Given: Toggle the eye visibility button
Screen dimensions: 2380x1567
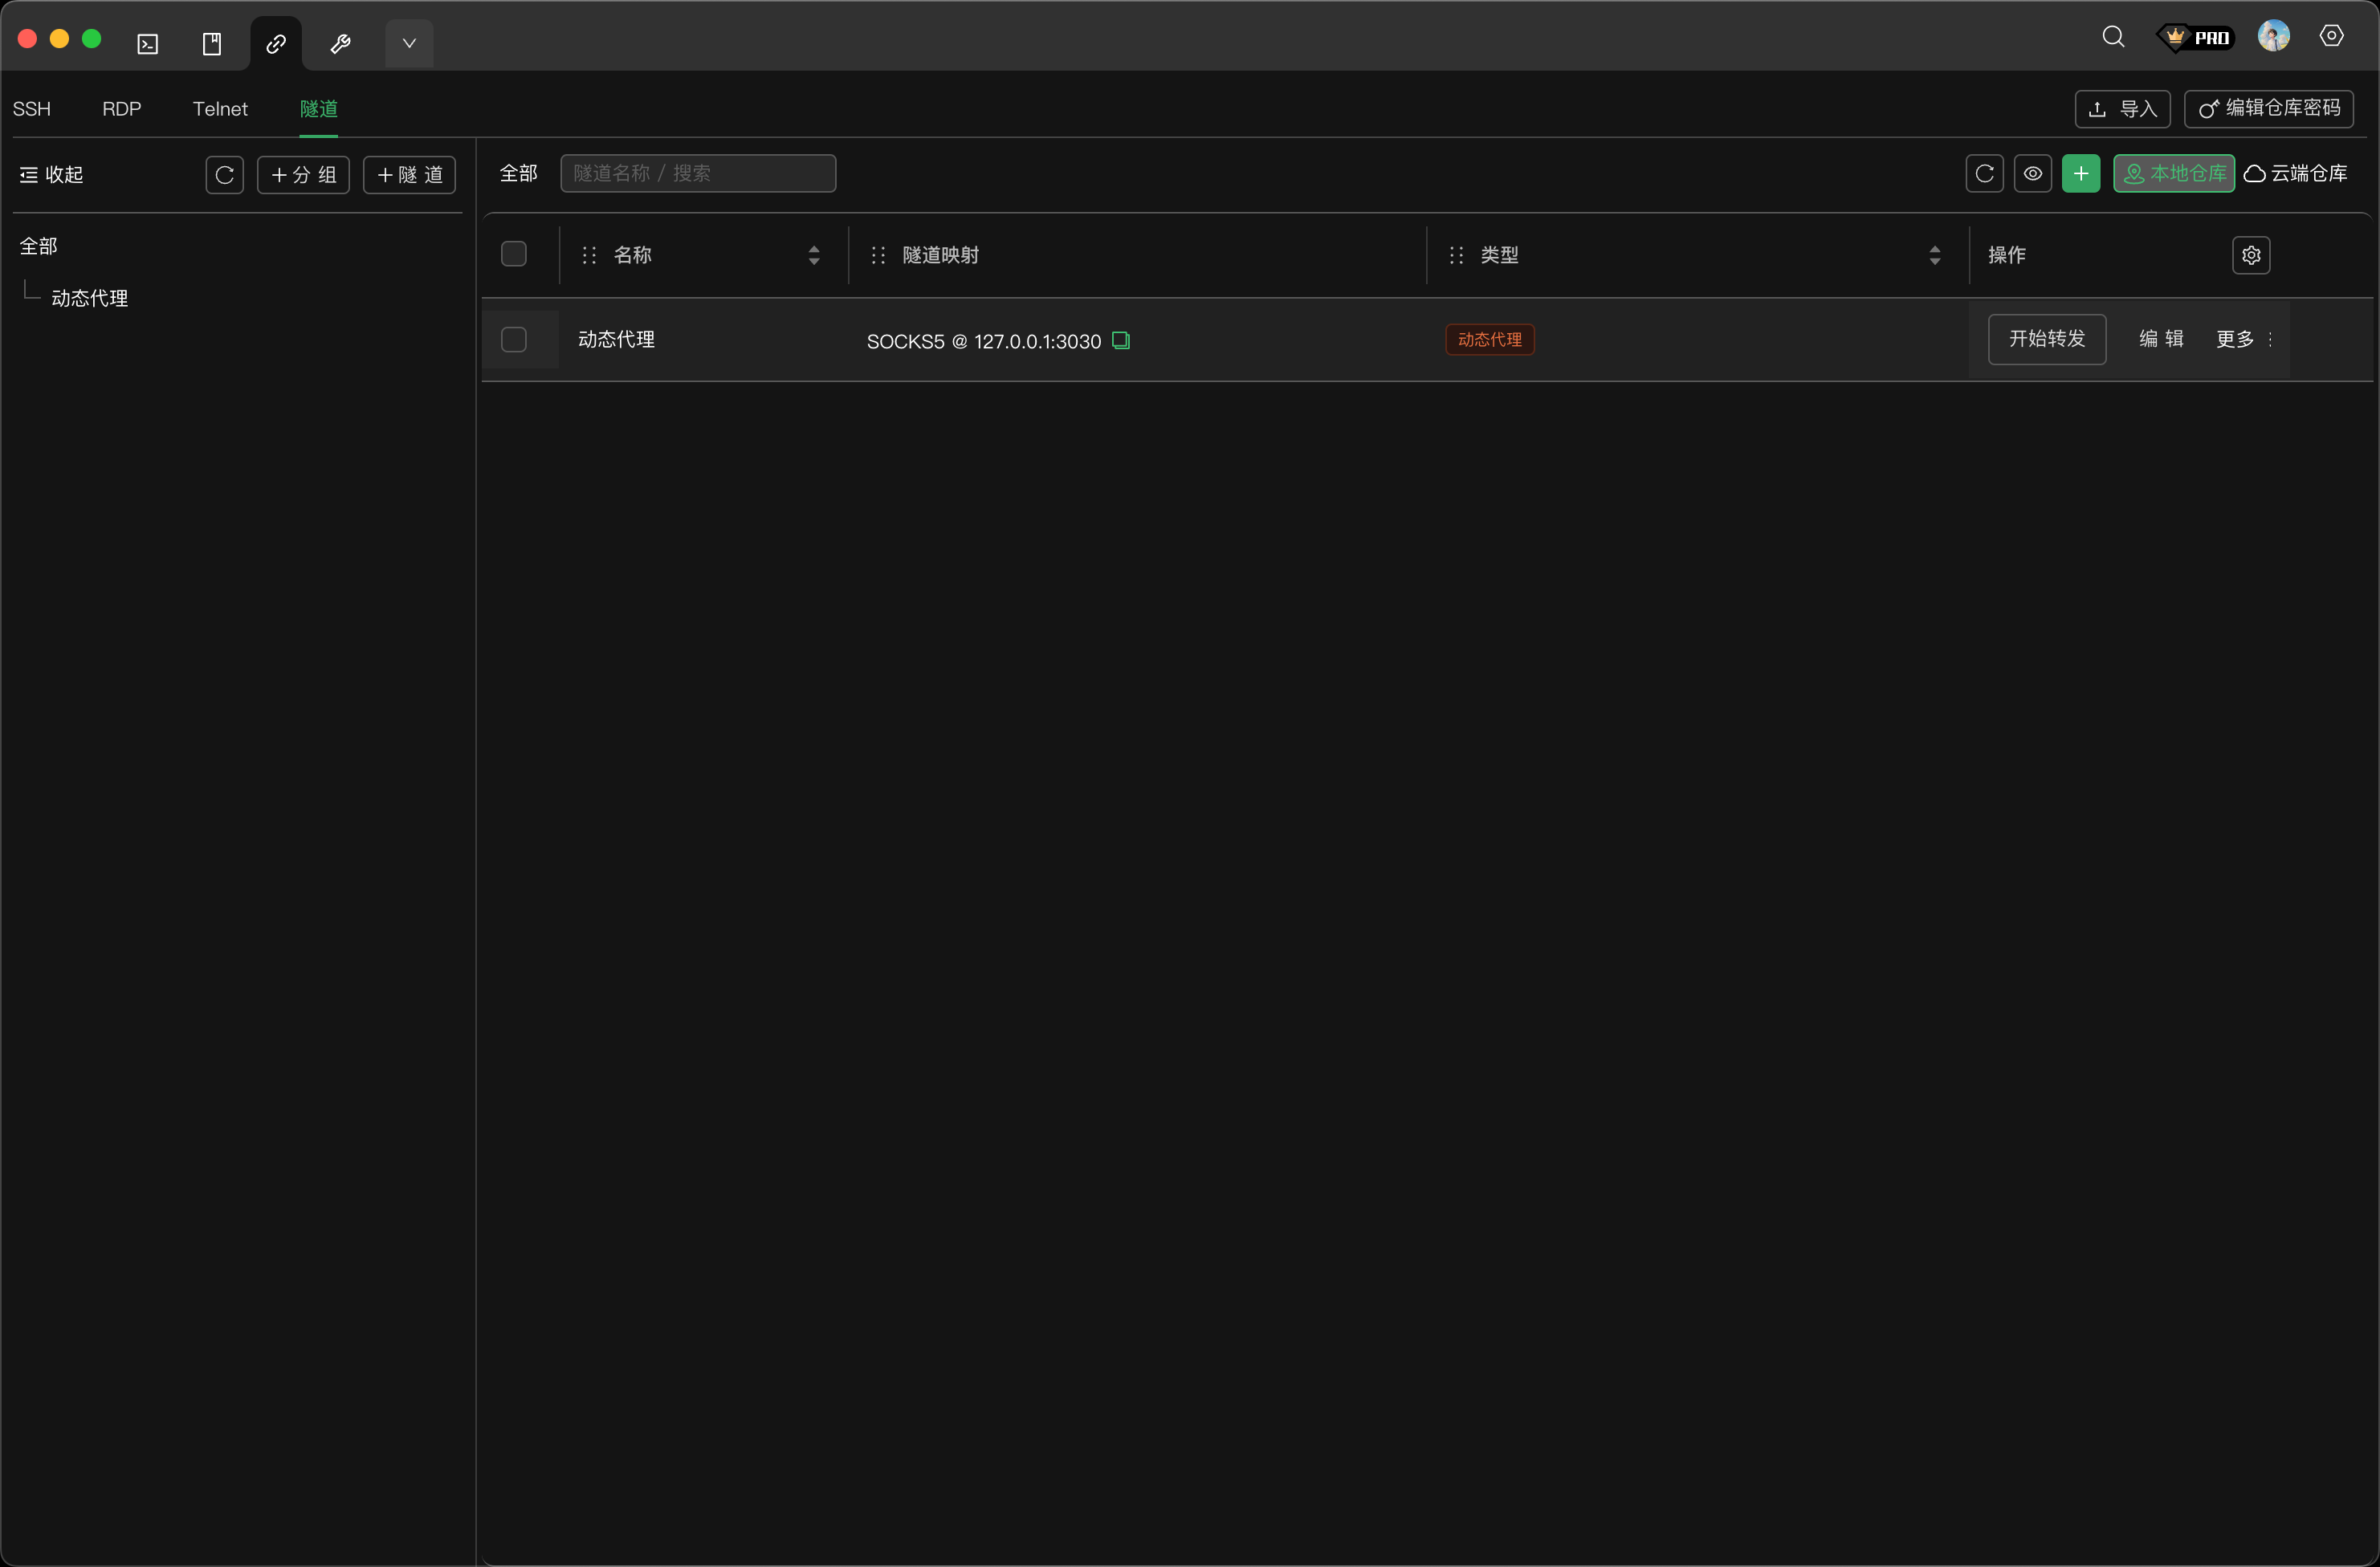Looking at the screenshot, I should tap(2033, 174).
